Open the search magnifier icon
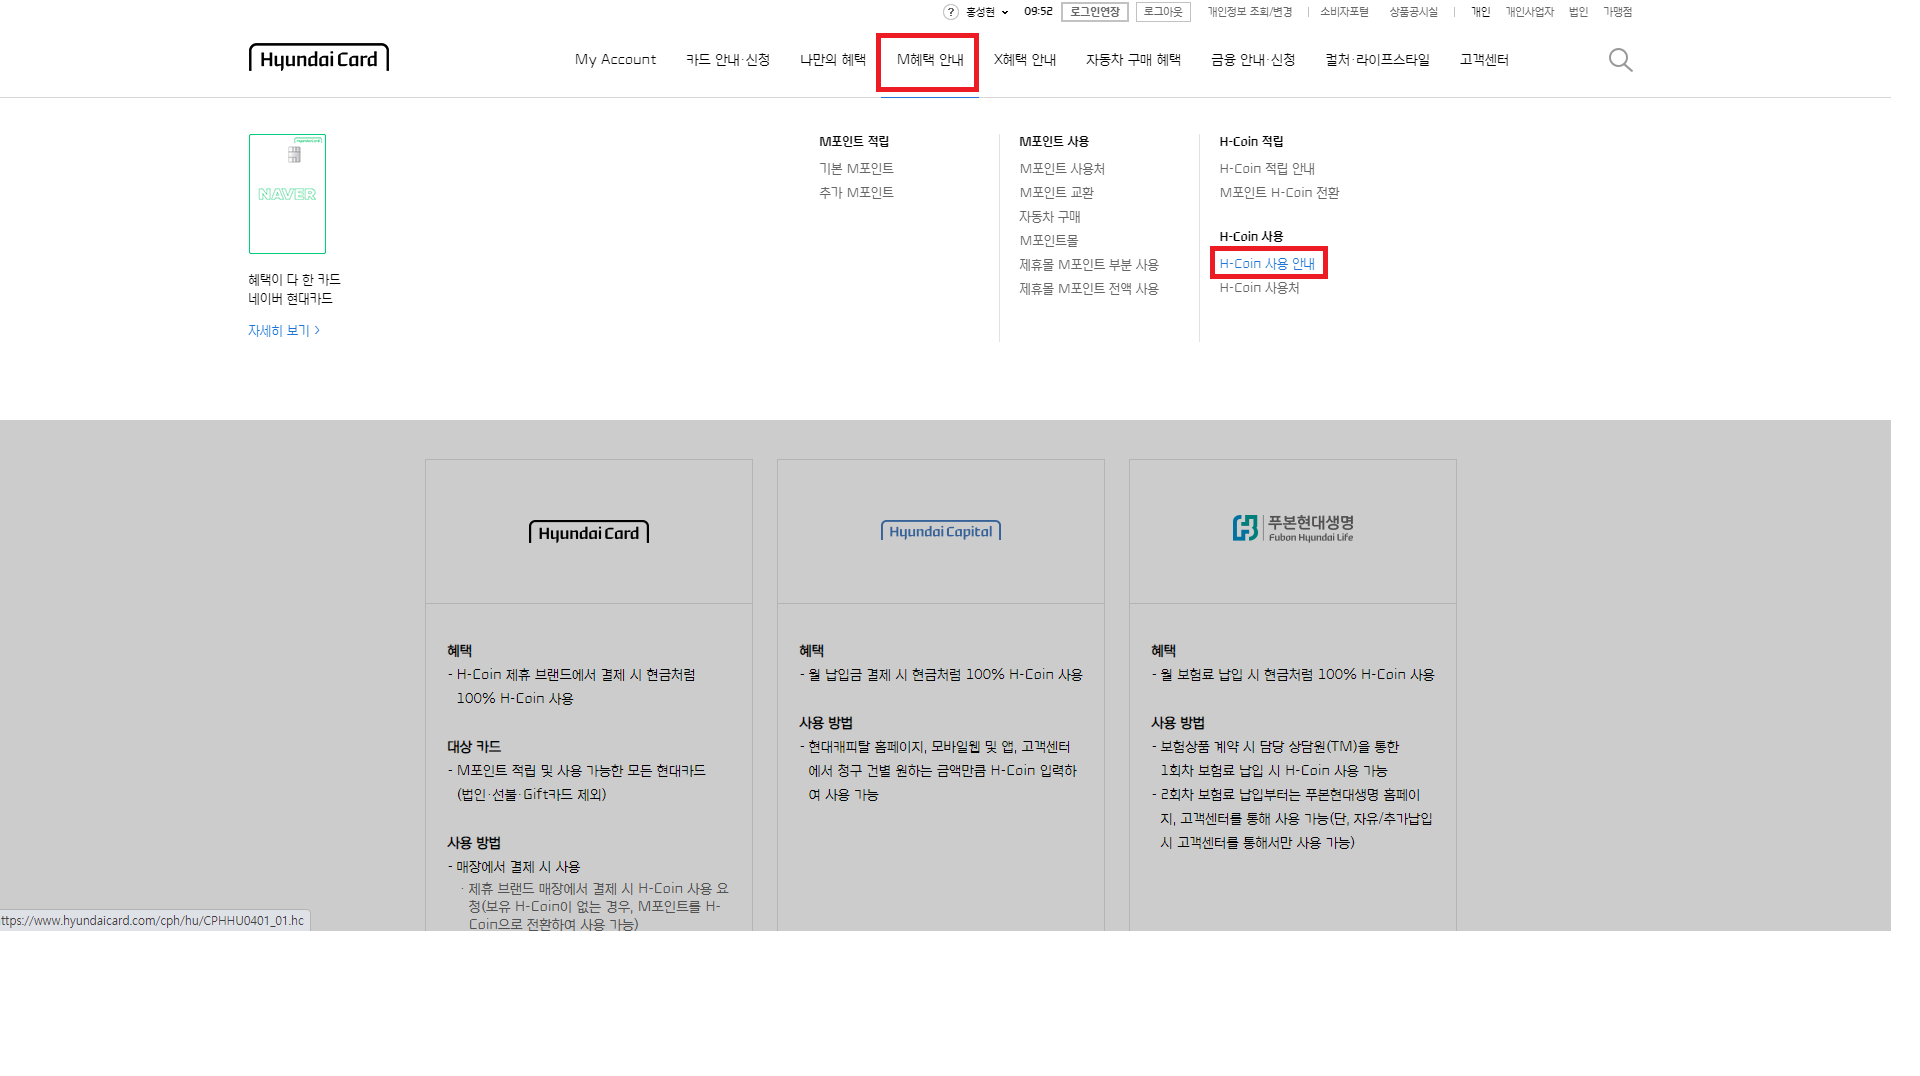This screenshot has height=1076, width=1920. (x=1620, y=60)
